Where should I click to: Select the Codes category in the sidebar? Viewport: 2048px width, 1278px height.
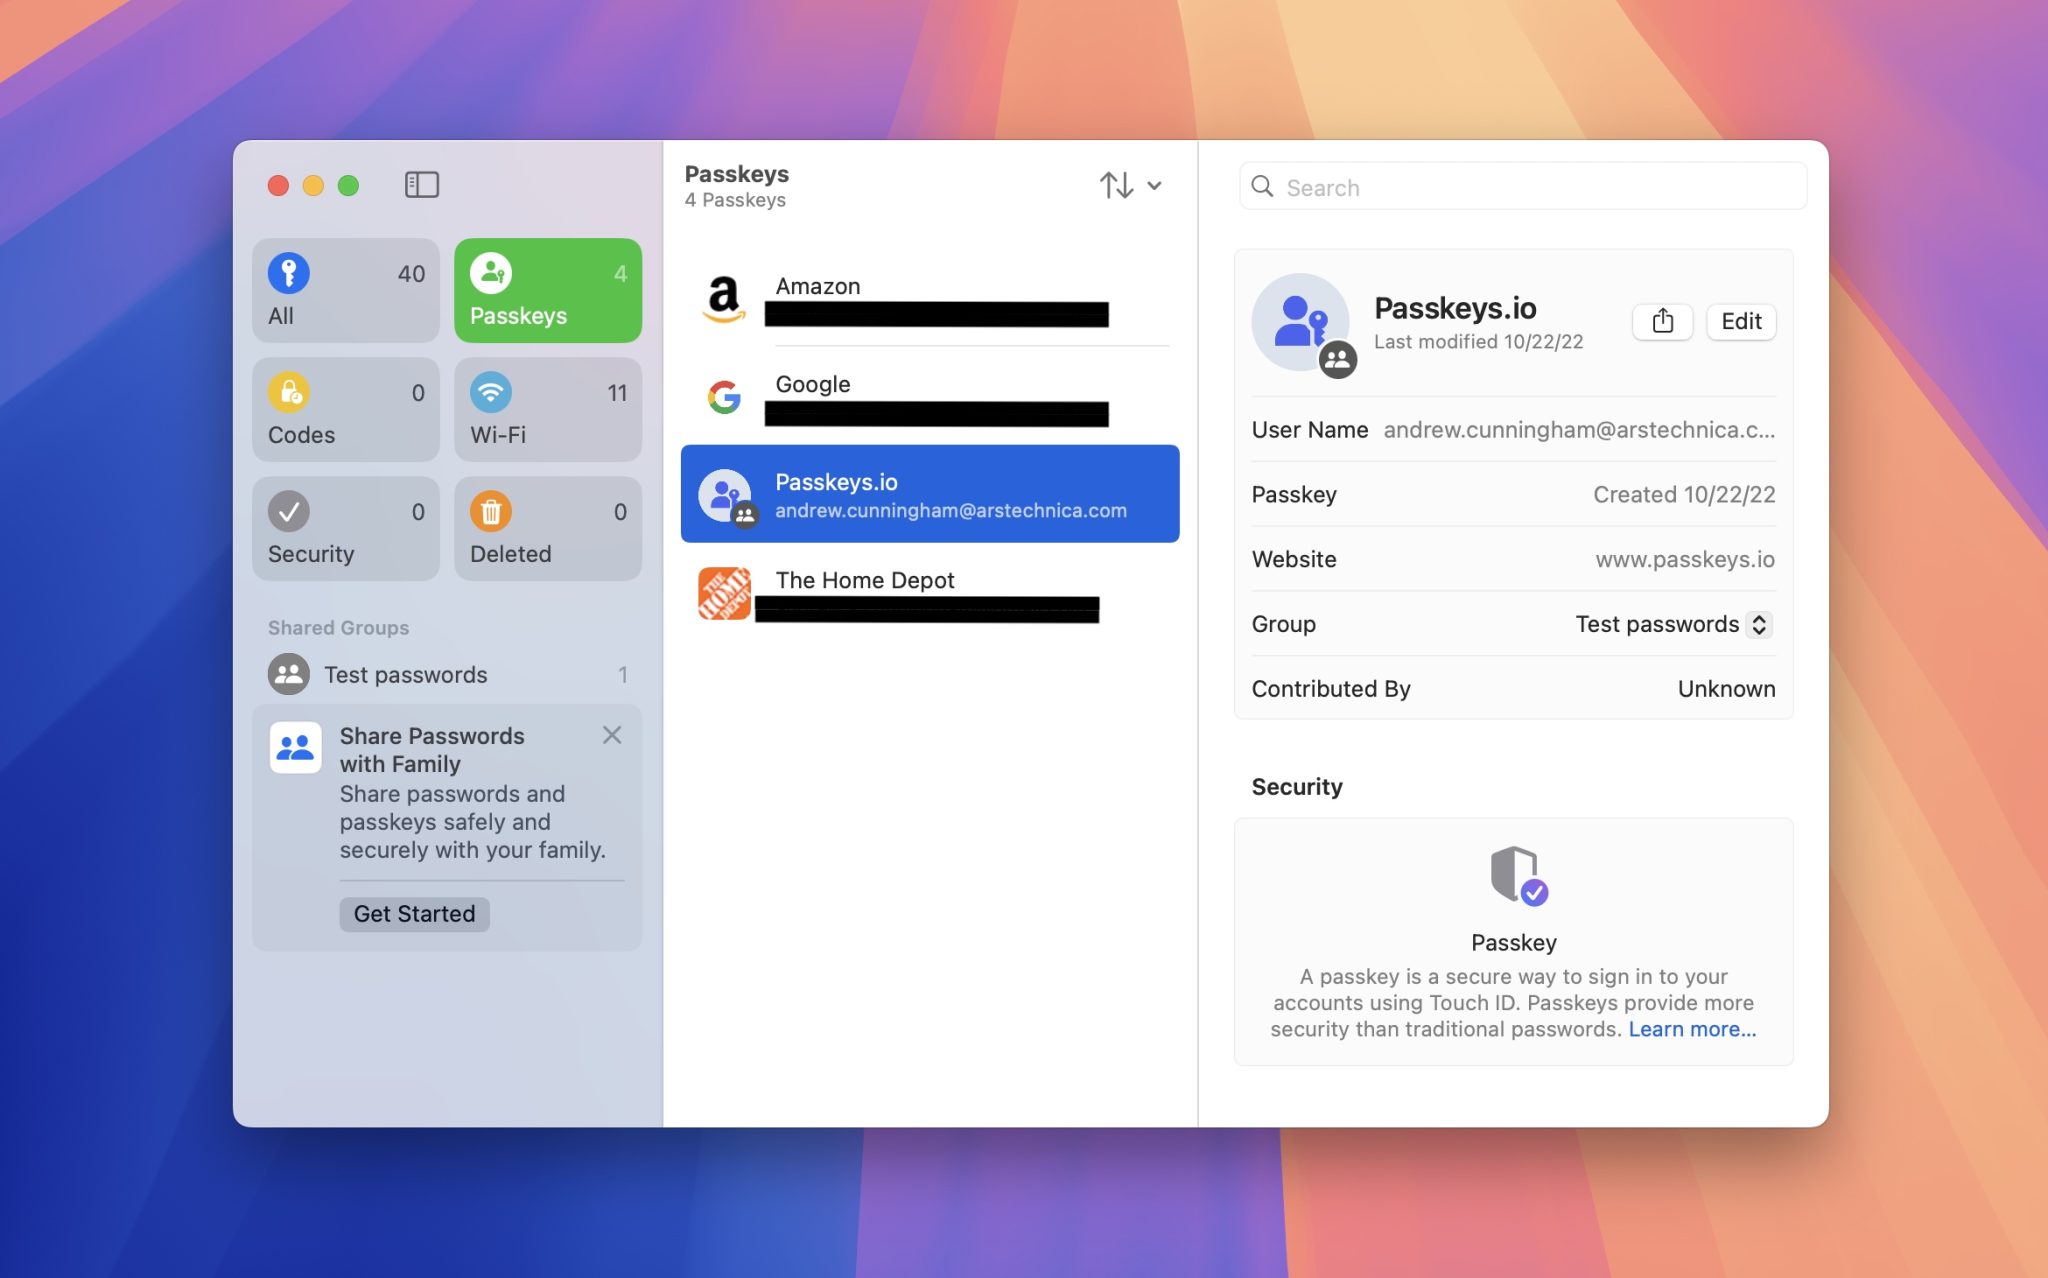[x=345, y=409]
